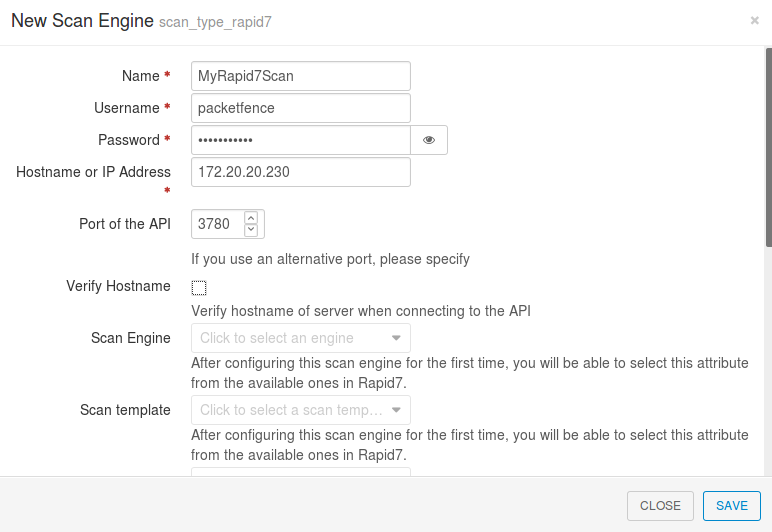This screenshot has width=772, height=532.
Task: Focus the Username field containing packetfence
Action: coord(301,108)
